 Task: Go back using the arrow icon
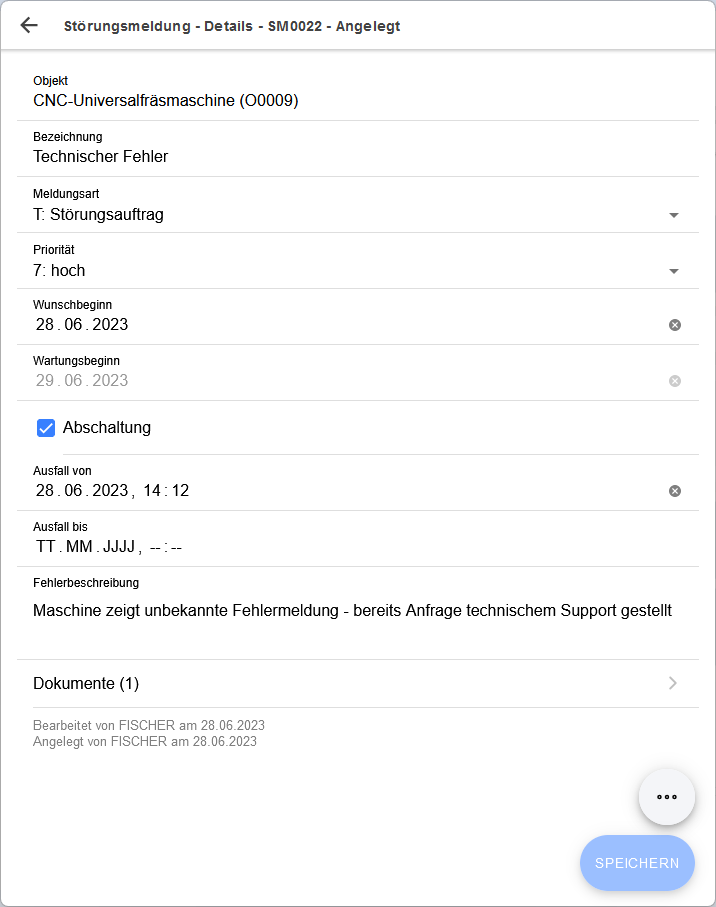tap(29, 26)
